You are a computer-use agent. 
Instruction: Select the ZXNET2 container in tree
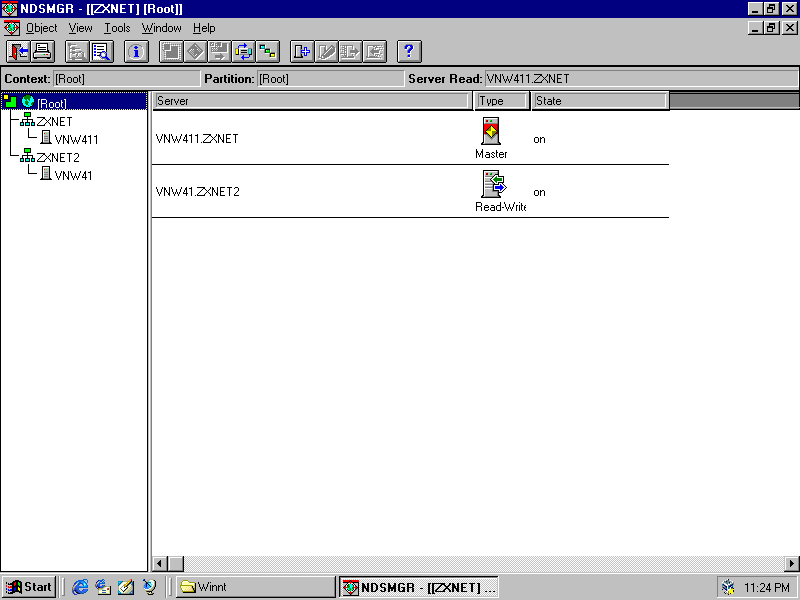pyautogui.click(x=58, y=157)
